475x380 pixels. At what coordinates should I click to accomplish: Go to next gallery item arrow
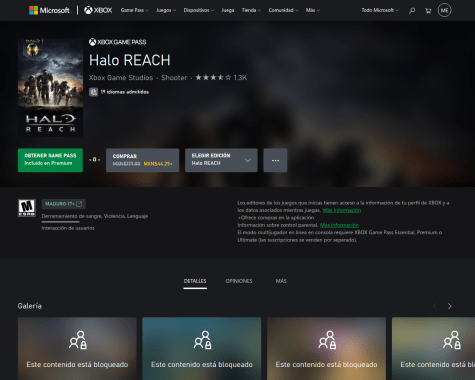tap(450, 306)
